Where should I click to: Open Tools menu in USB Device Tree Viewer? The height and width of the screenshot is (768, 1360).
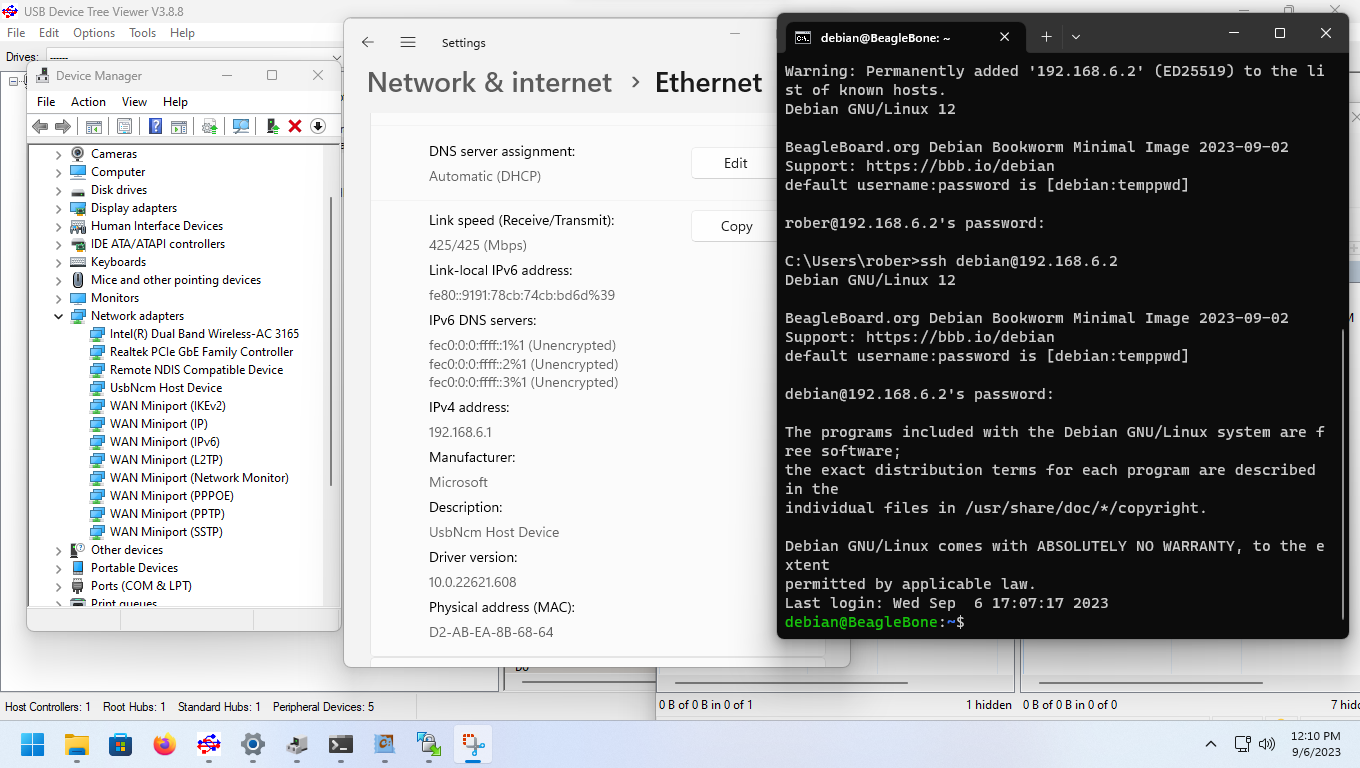pyautogui.click(x=143, y=33)
